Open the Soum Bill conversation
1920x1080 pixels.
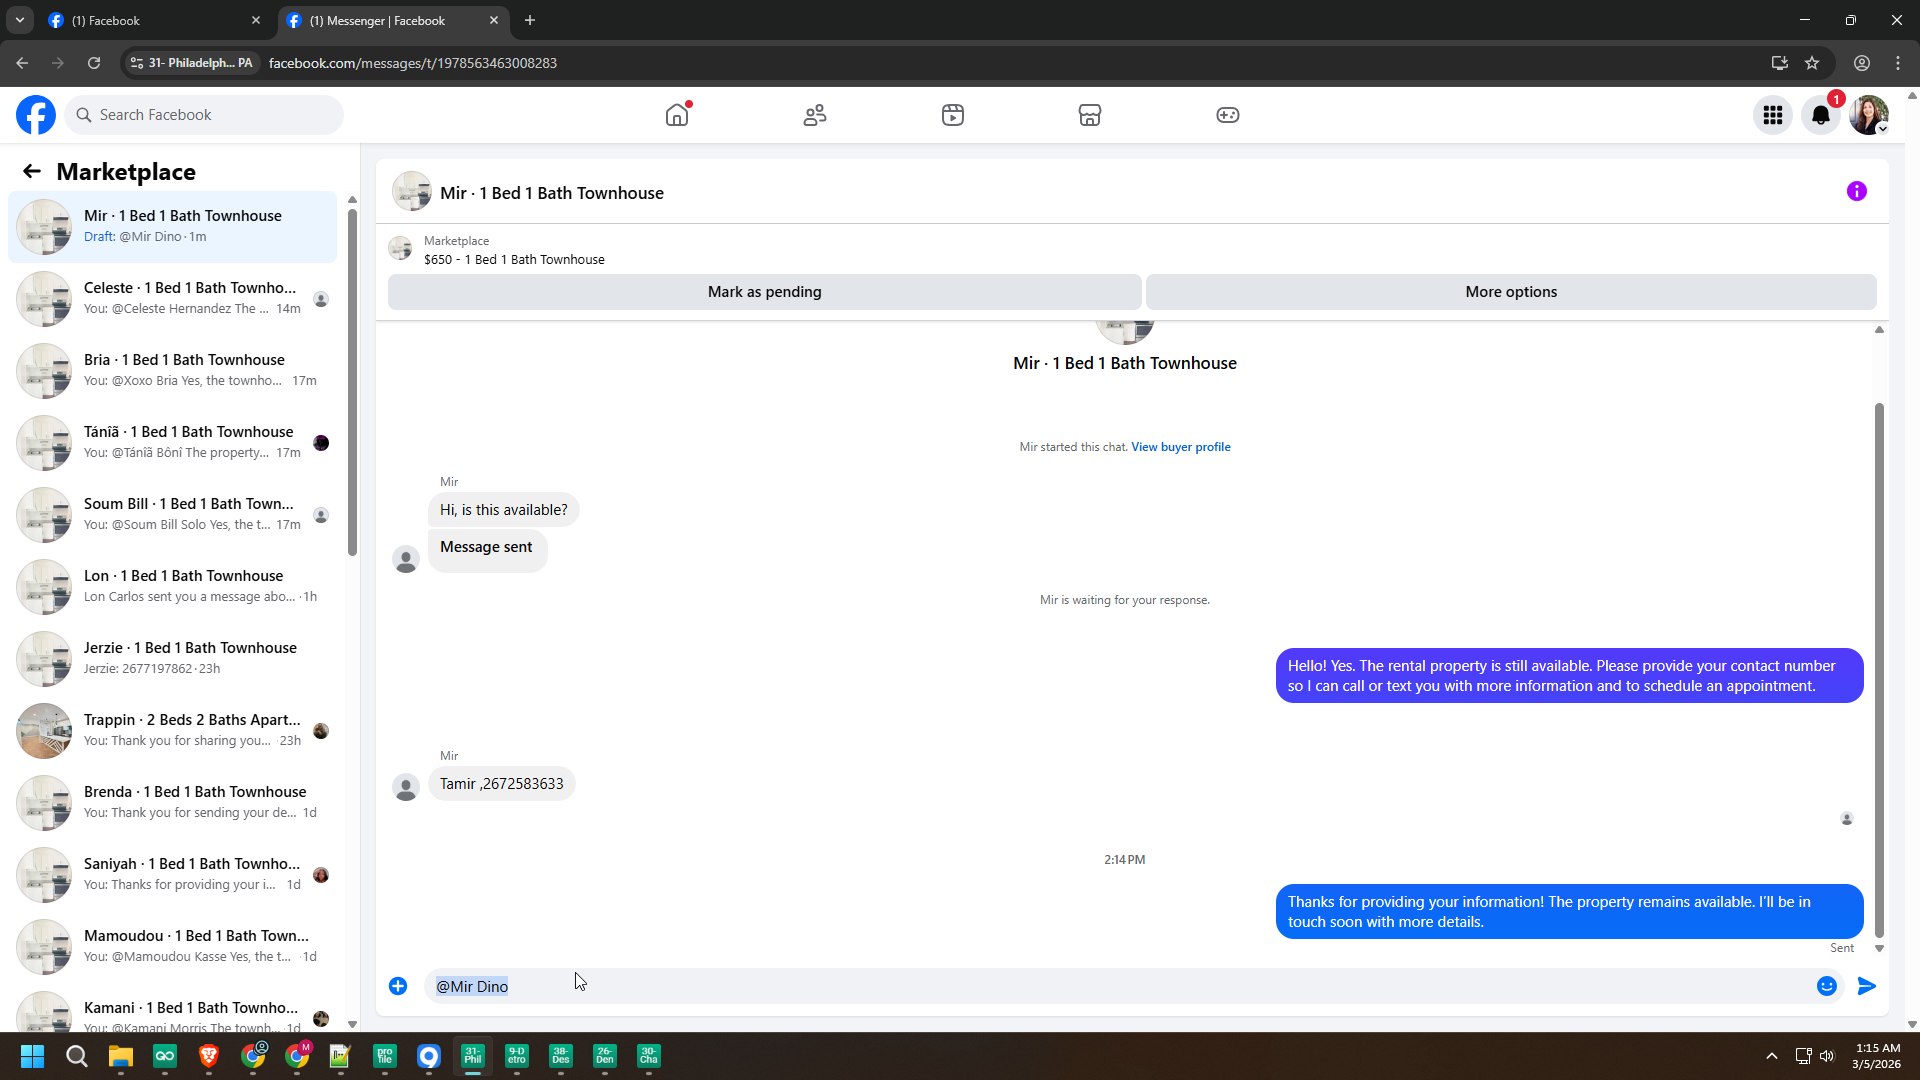tap(173, 515)
